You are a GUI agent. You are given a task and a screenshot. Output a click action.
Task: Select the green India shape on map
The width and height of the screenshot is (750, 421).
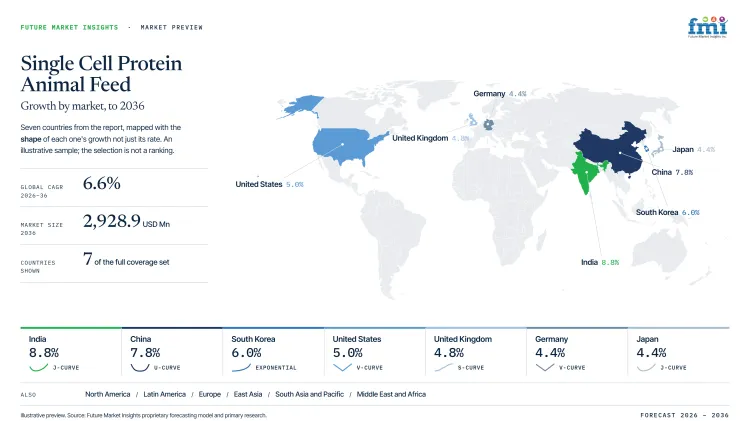[587, 172]
